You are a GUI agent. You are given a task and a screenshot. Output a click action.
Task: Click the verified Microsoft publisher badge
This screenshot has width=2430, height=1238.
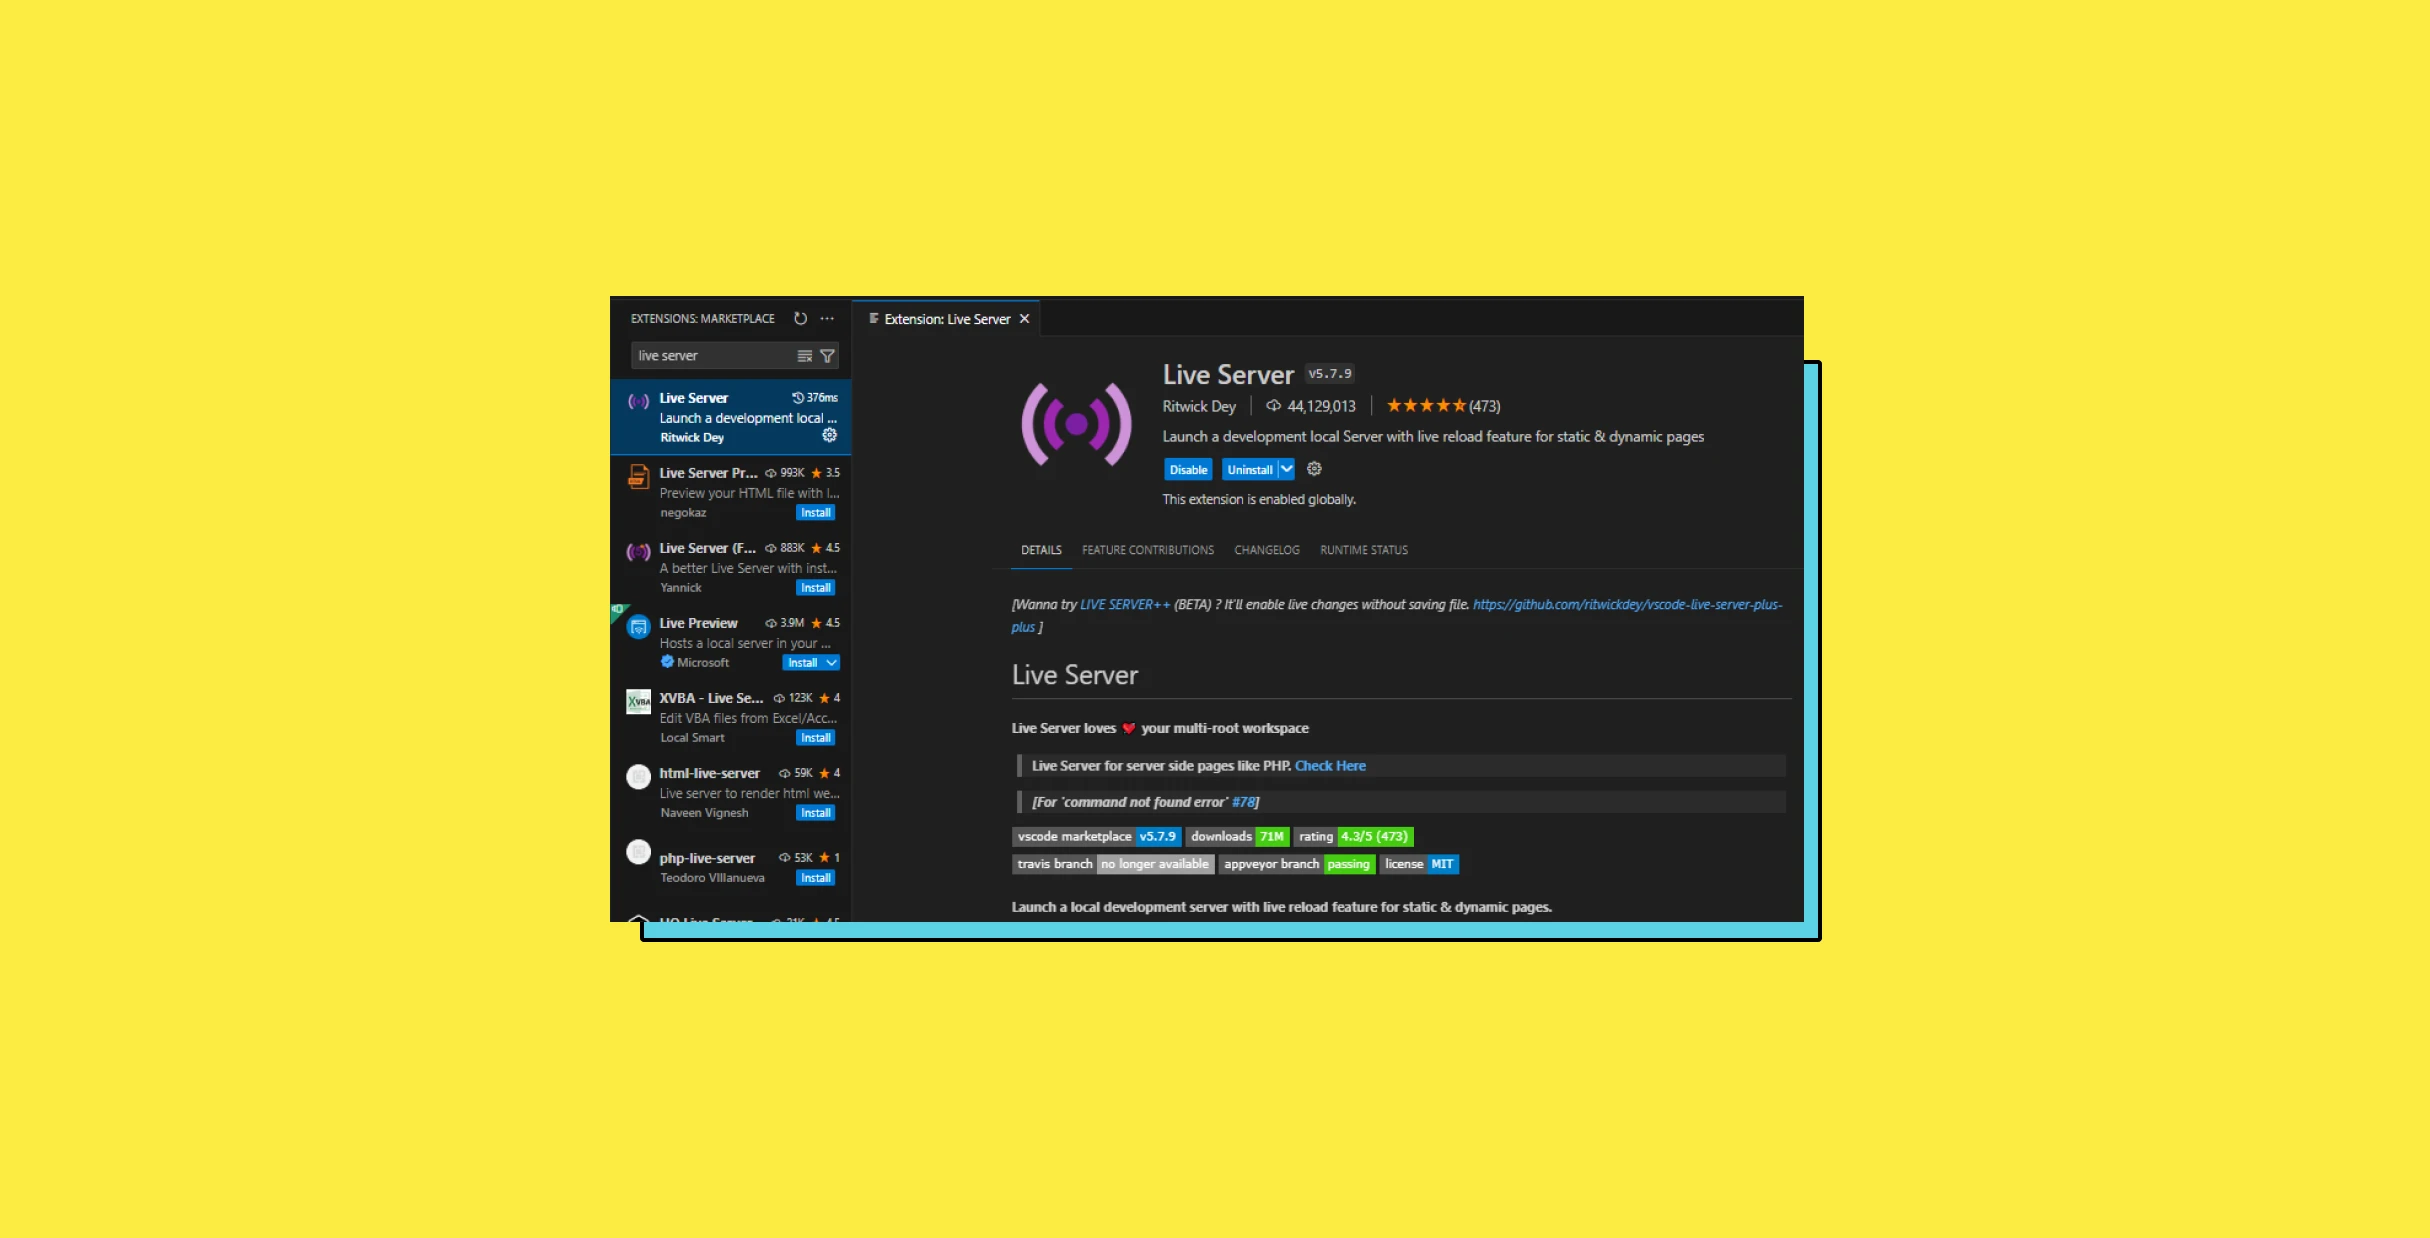(x=667, y=662)
